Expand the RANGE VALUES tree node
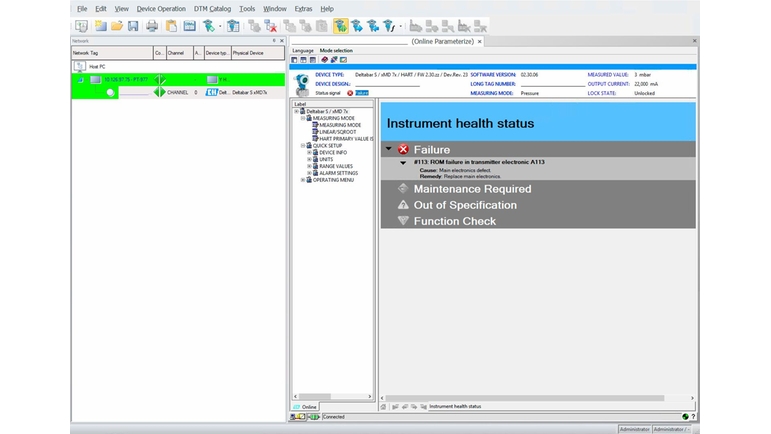 (x=309, y=167)
